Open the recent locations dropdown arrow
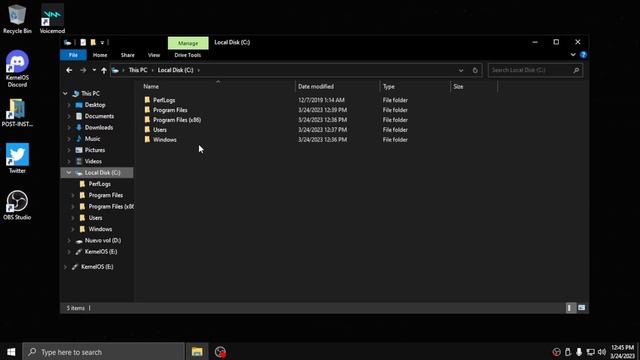640x360 pixels. click(x=94, y=70)
